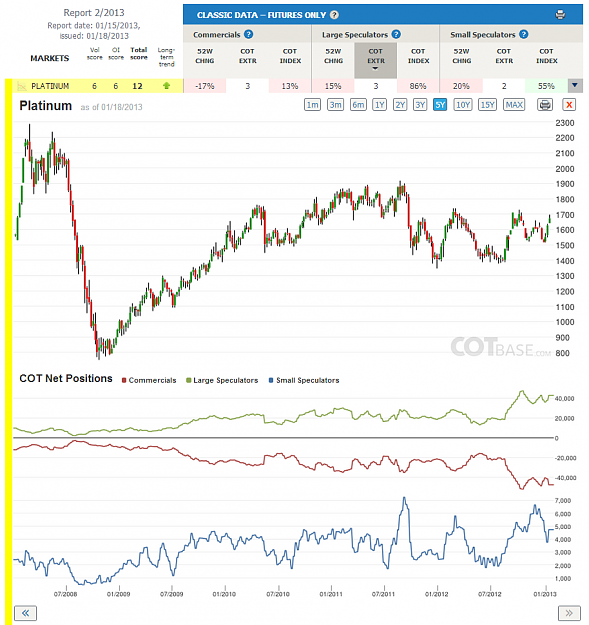Toggle Large Speculators series in legend
This screenshot has width=589, height=625.
pos(222,380)
